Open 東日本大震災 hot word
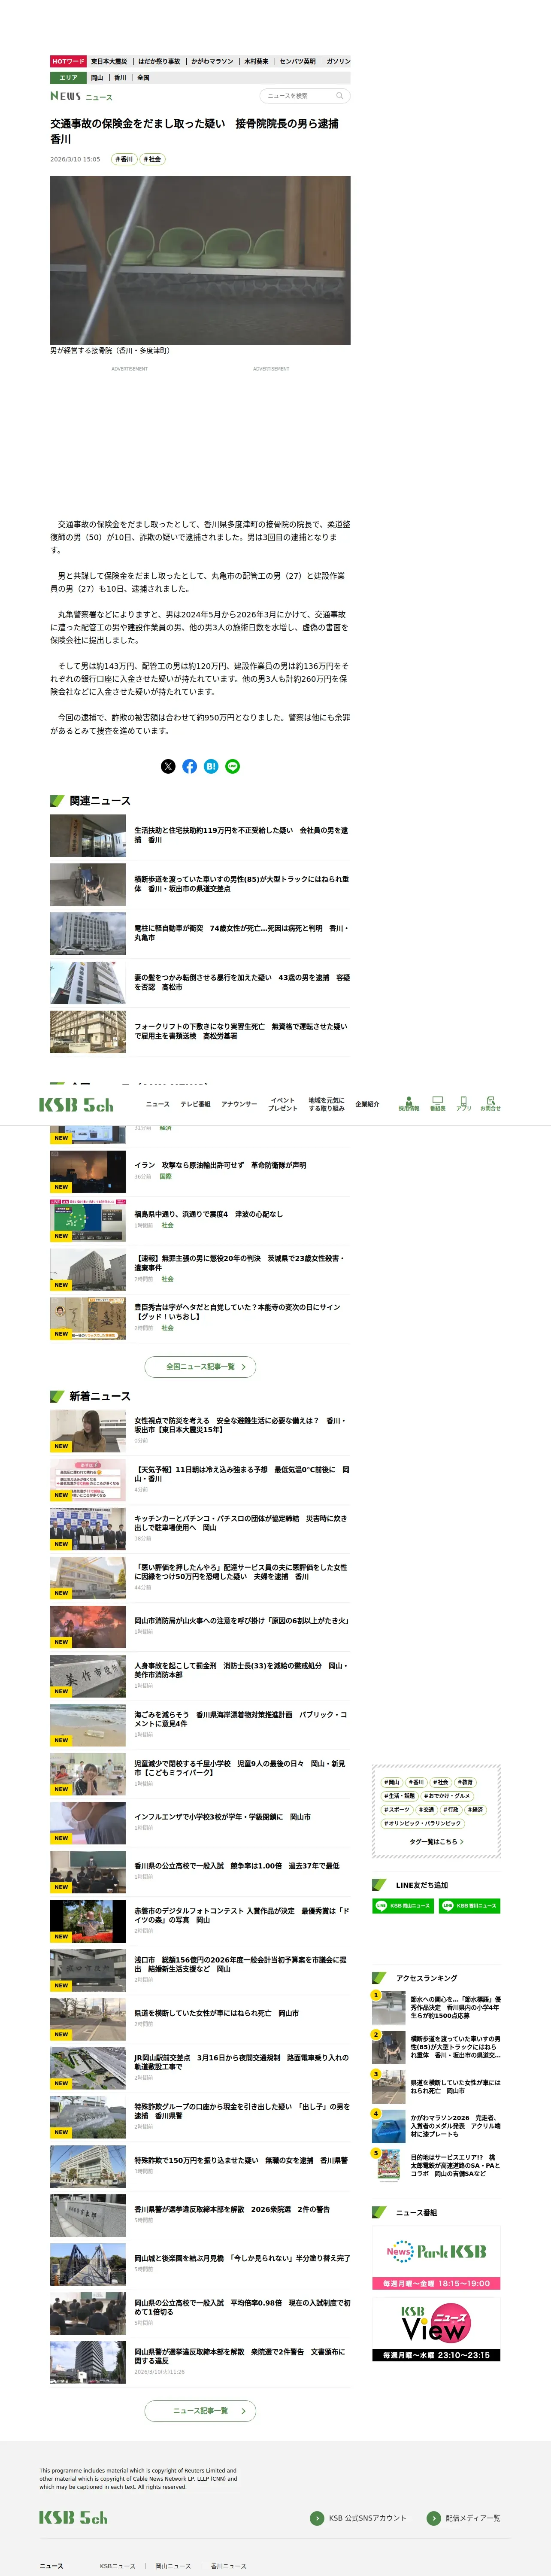 tap(109, 61)
